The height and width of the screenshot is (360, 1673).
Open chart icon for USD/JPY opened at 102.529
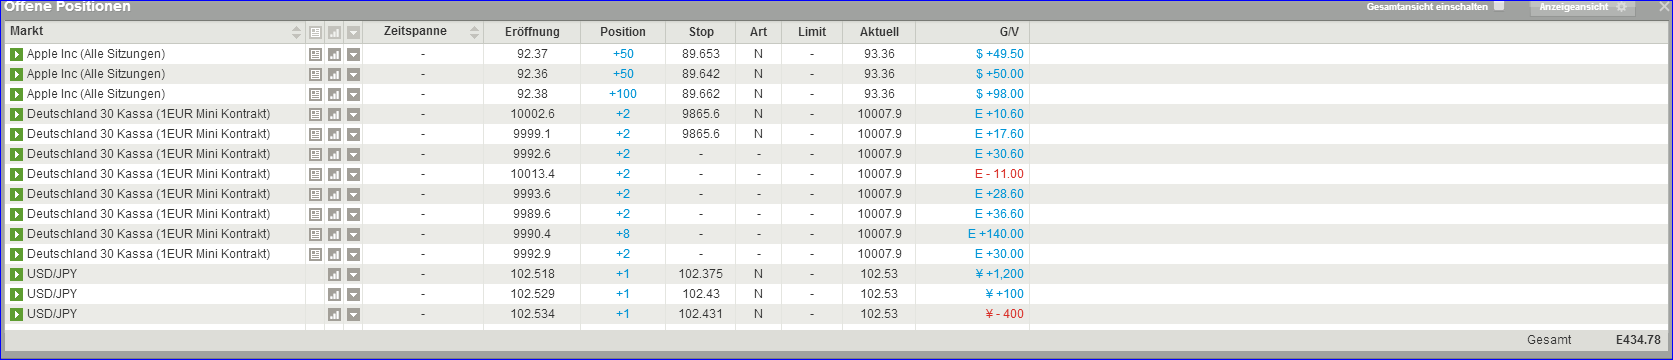tap(334, 294)
